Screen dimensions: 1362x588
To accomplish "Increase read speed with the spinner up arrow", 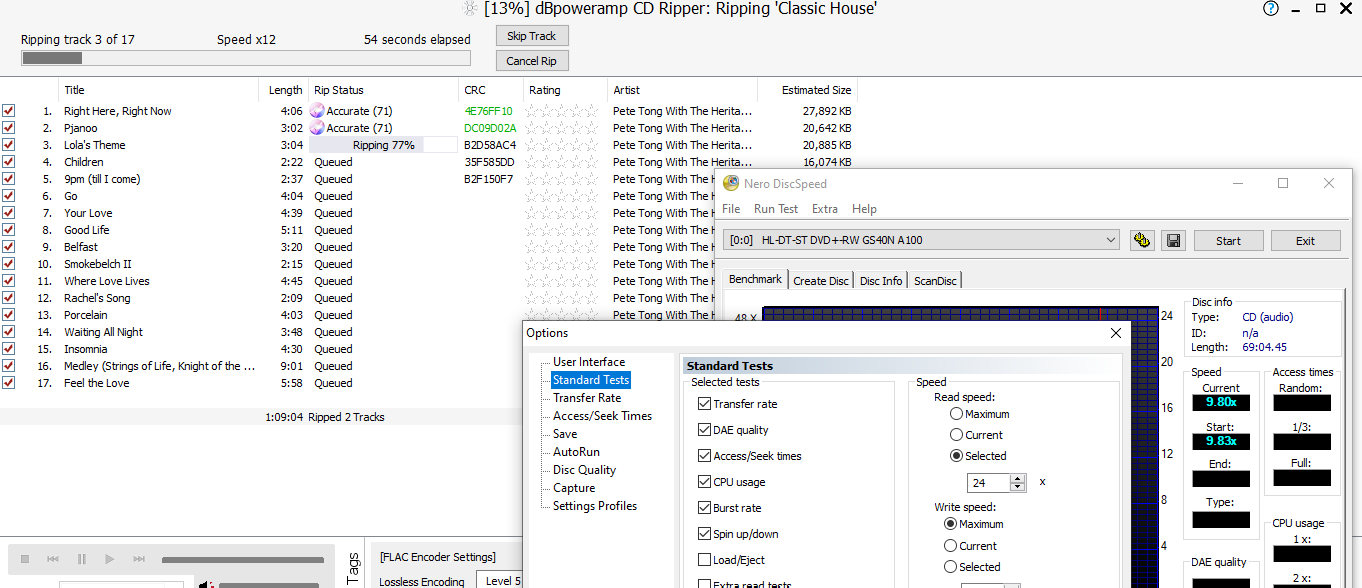I will [x=1018, y=478].
